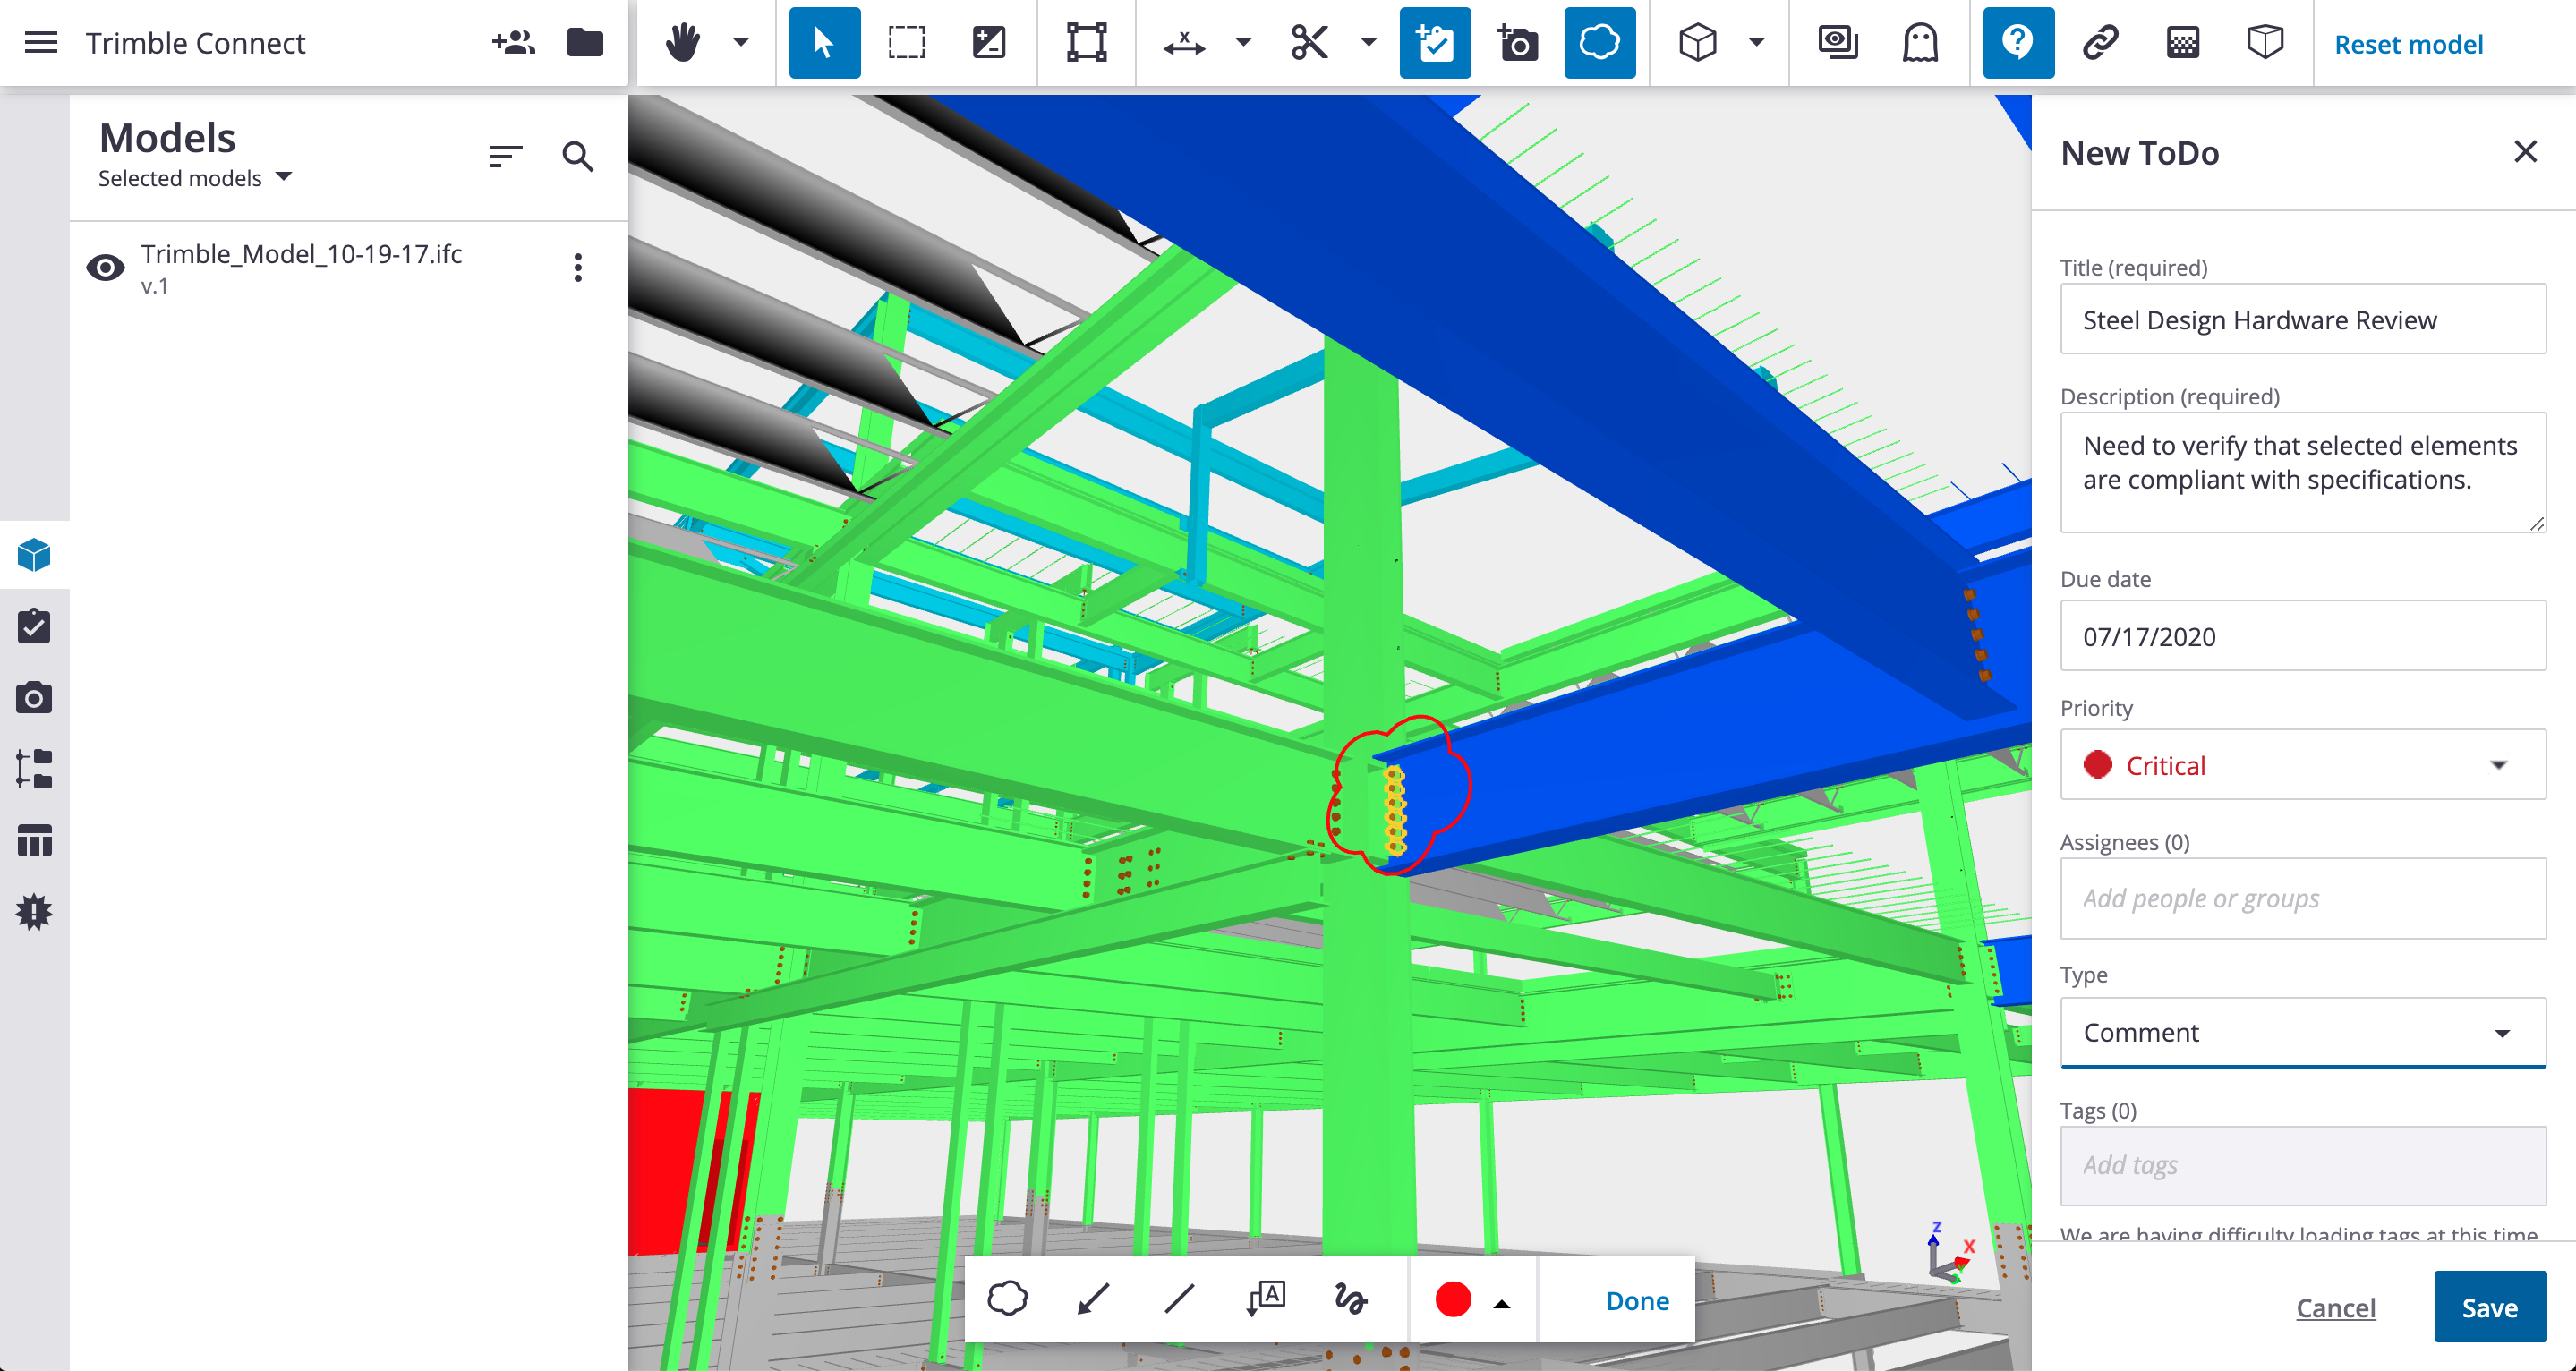Screen dimensions: 2576x1371
Task: Expand the Type dropdown set to Comment
Action: click(x=2302, y=1032)
